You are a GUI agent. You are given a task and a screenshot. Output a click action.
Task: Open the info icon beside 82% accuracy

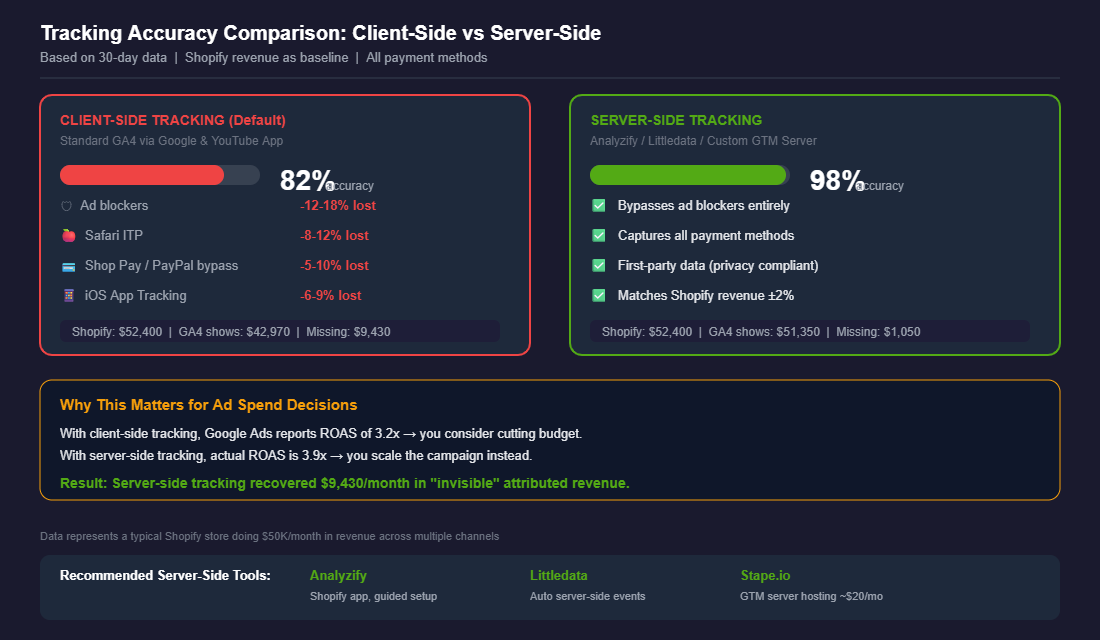tap(329, 185)
